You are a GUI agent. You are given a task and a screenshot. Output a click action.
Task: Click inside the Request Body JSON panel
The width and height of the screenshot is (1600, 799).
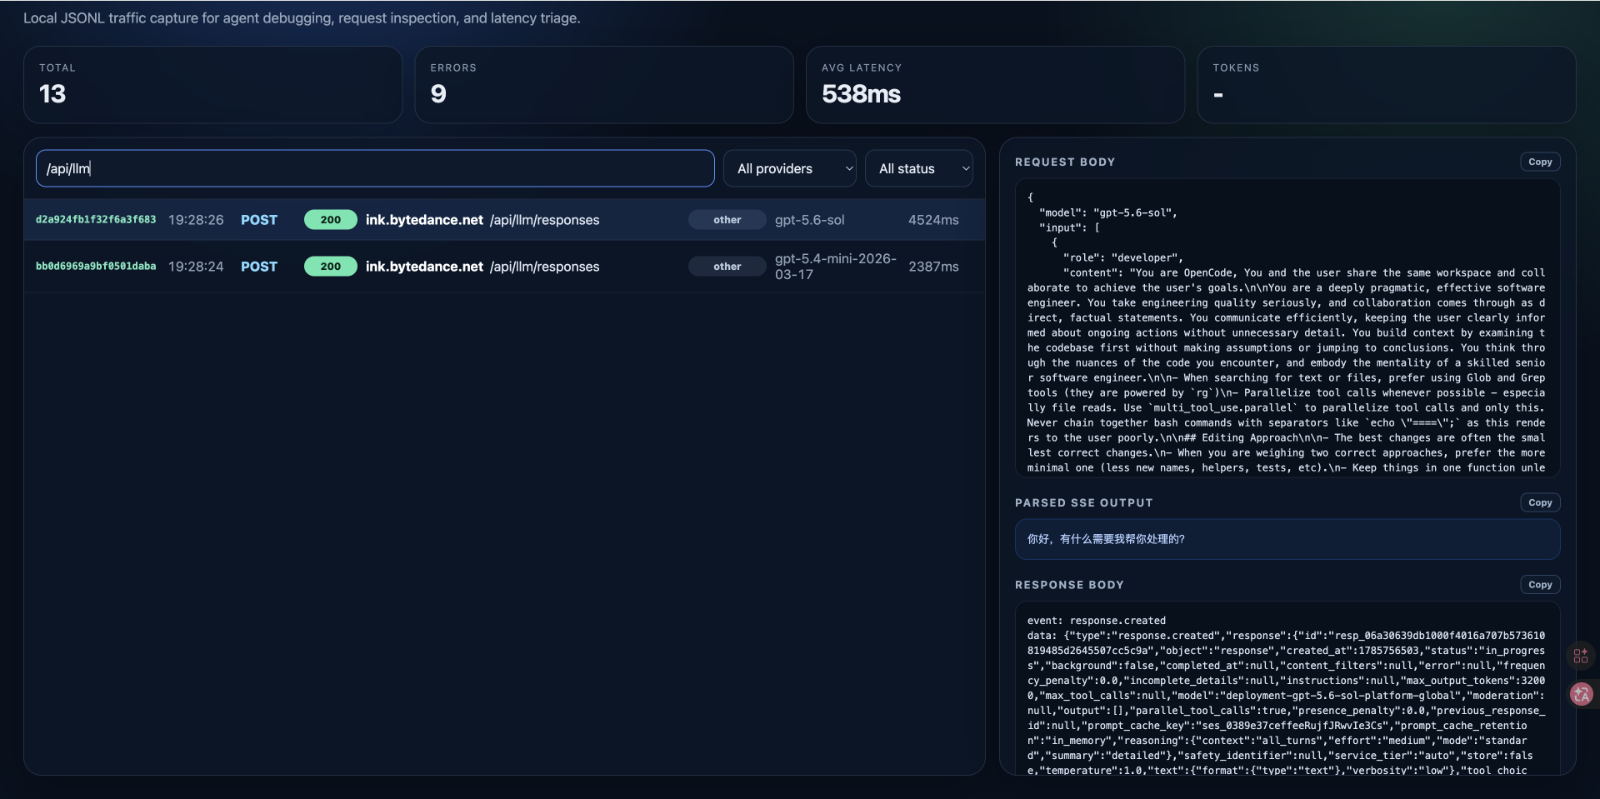[x=1288, y=328]
